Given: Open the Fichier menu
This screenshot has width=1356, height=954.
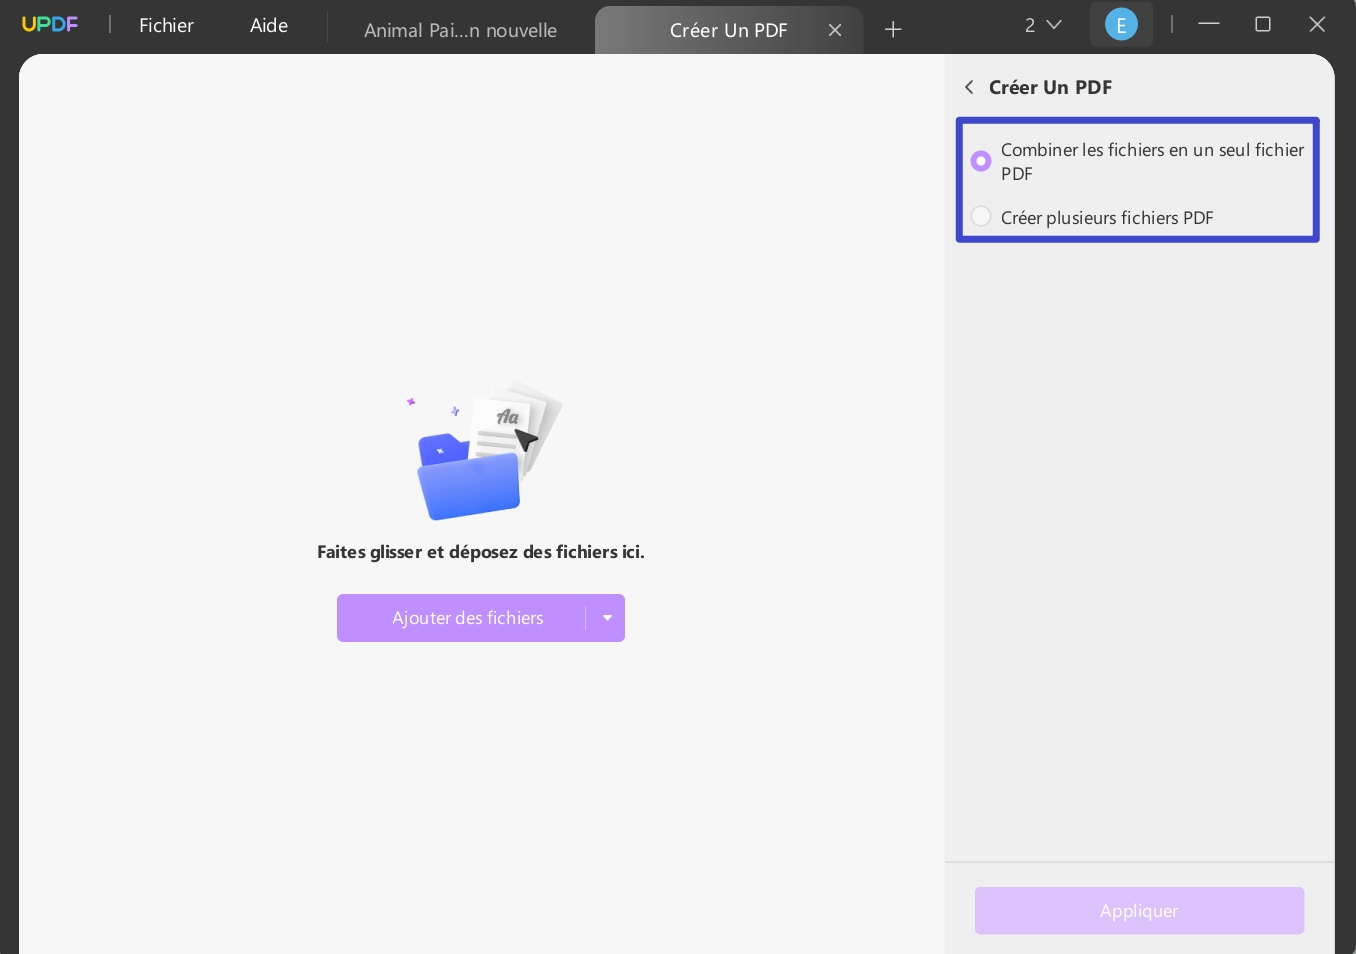Looking at the screenshot, I should pyautogui.click(x=166, y=25).
